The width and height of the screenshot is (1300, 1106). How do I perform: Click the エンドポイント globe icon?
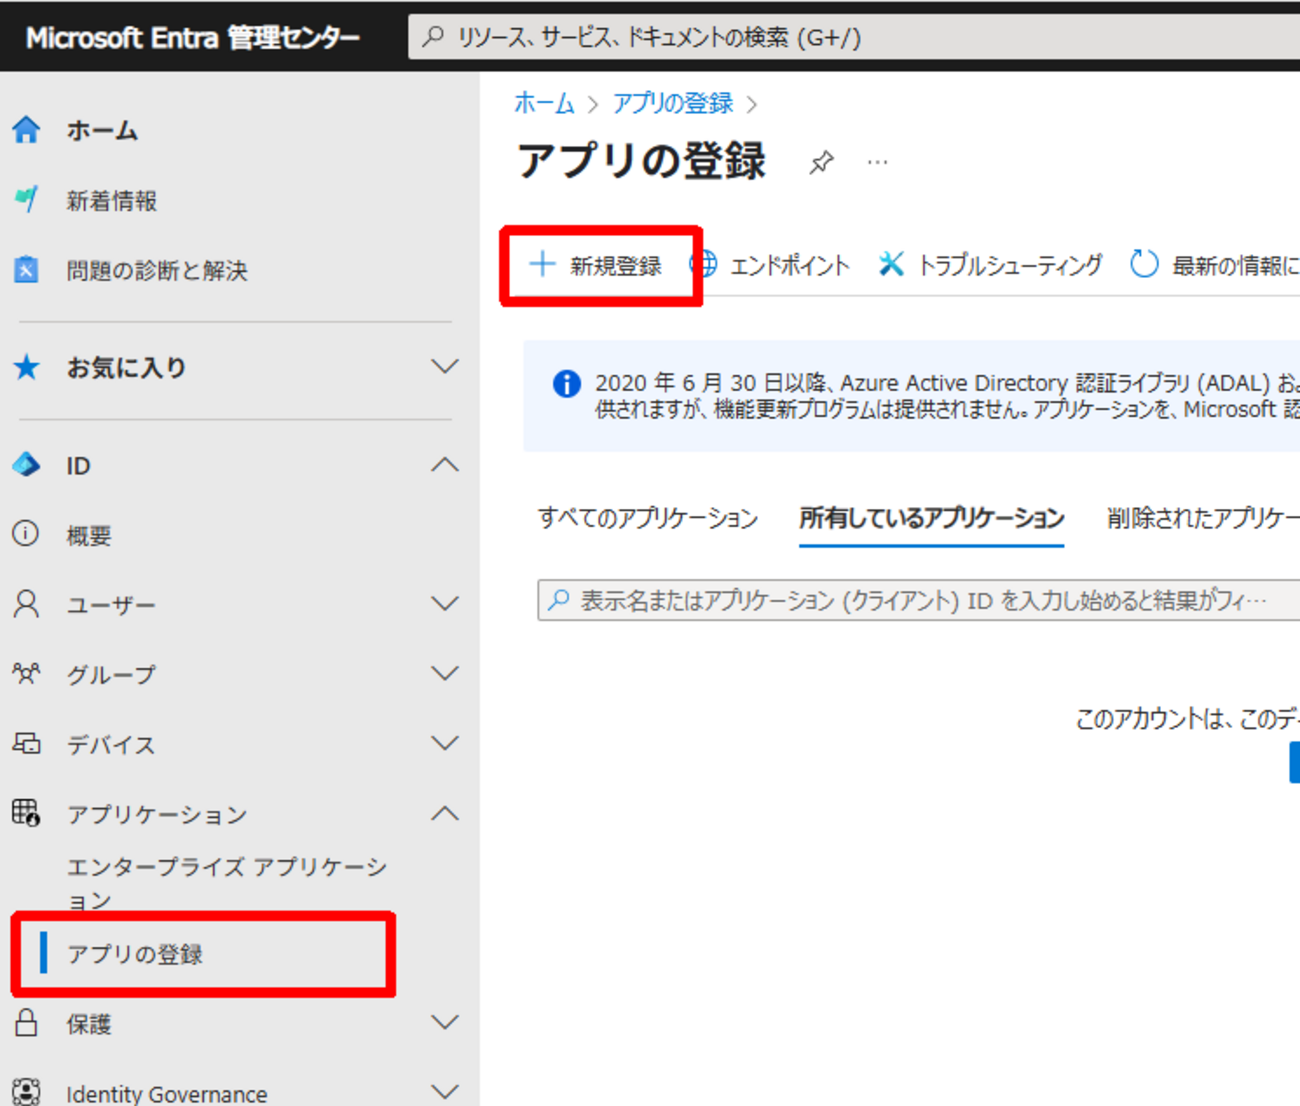(x=704, y=264)
